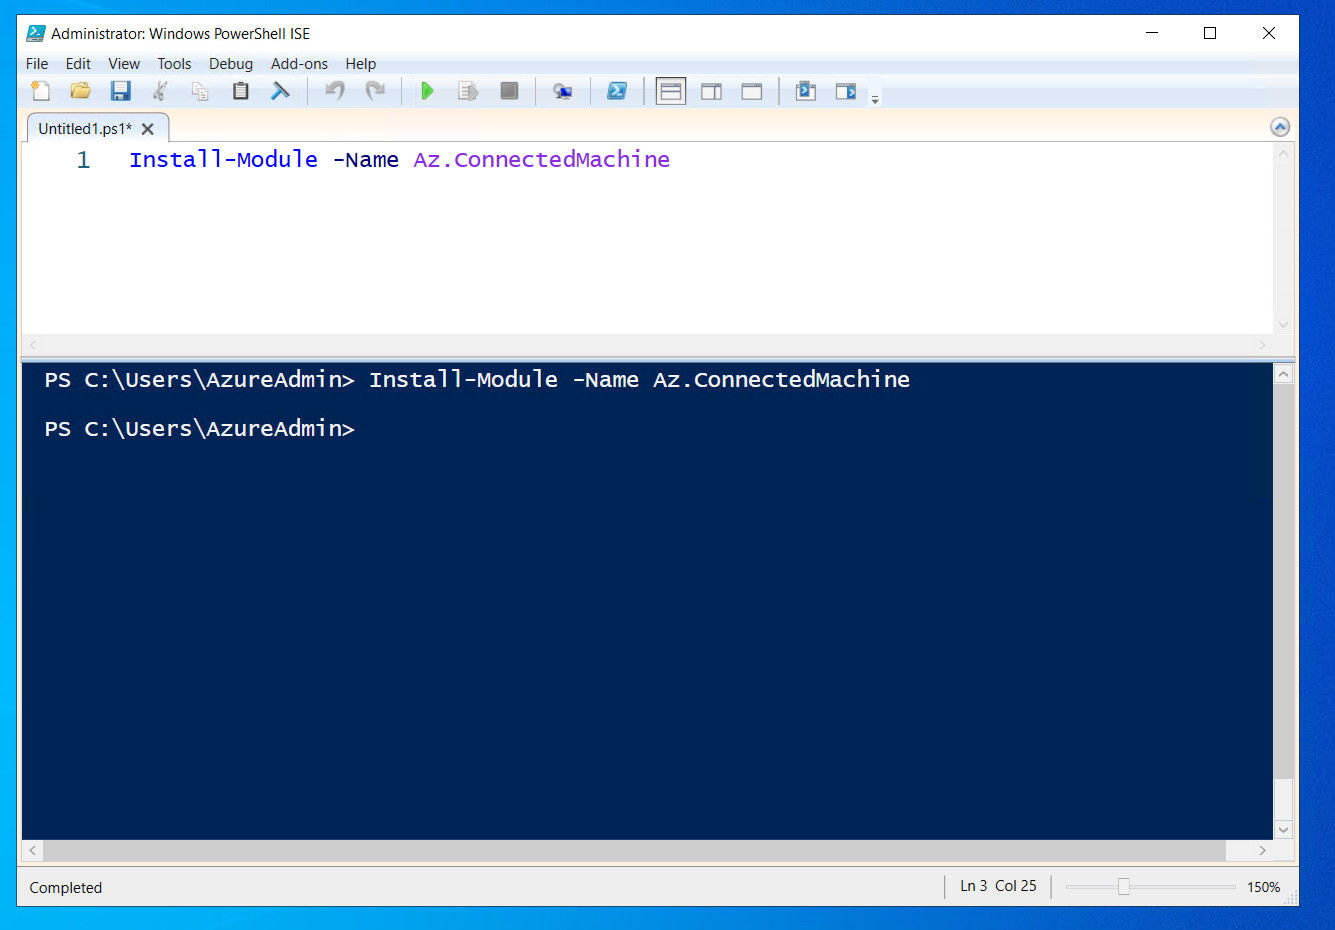Click the Paste clipboard icon
The width and height of the screenshot is (1335, 930).
[x=240, y=91]
